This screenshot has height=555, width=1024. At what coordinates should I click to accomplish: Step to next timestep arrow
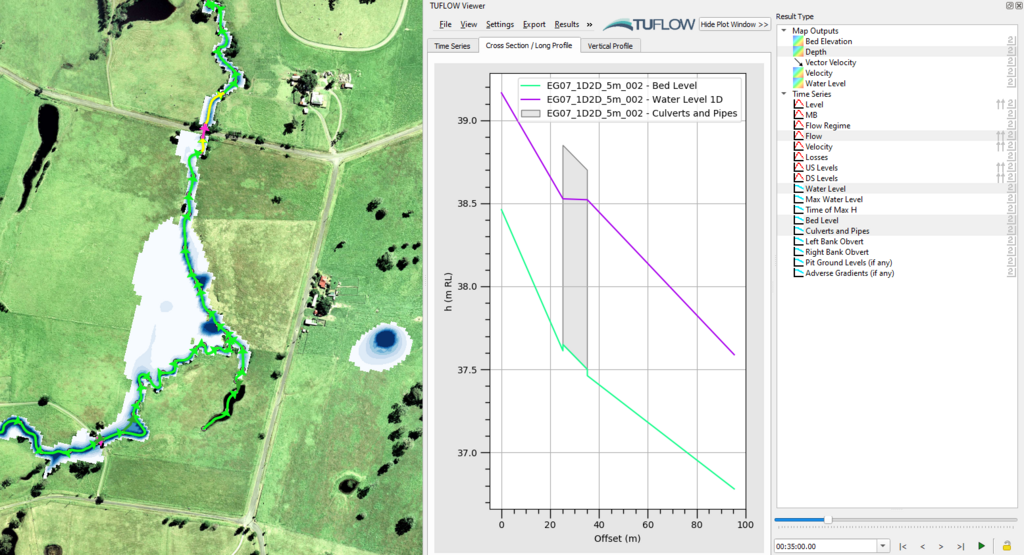941,546
